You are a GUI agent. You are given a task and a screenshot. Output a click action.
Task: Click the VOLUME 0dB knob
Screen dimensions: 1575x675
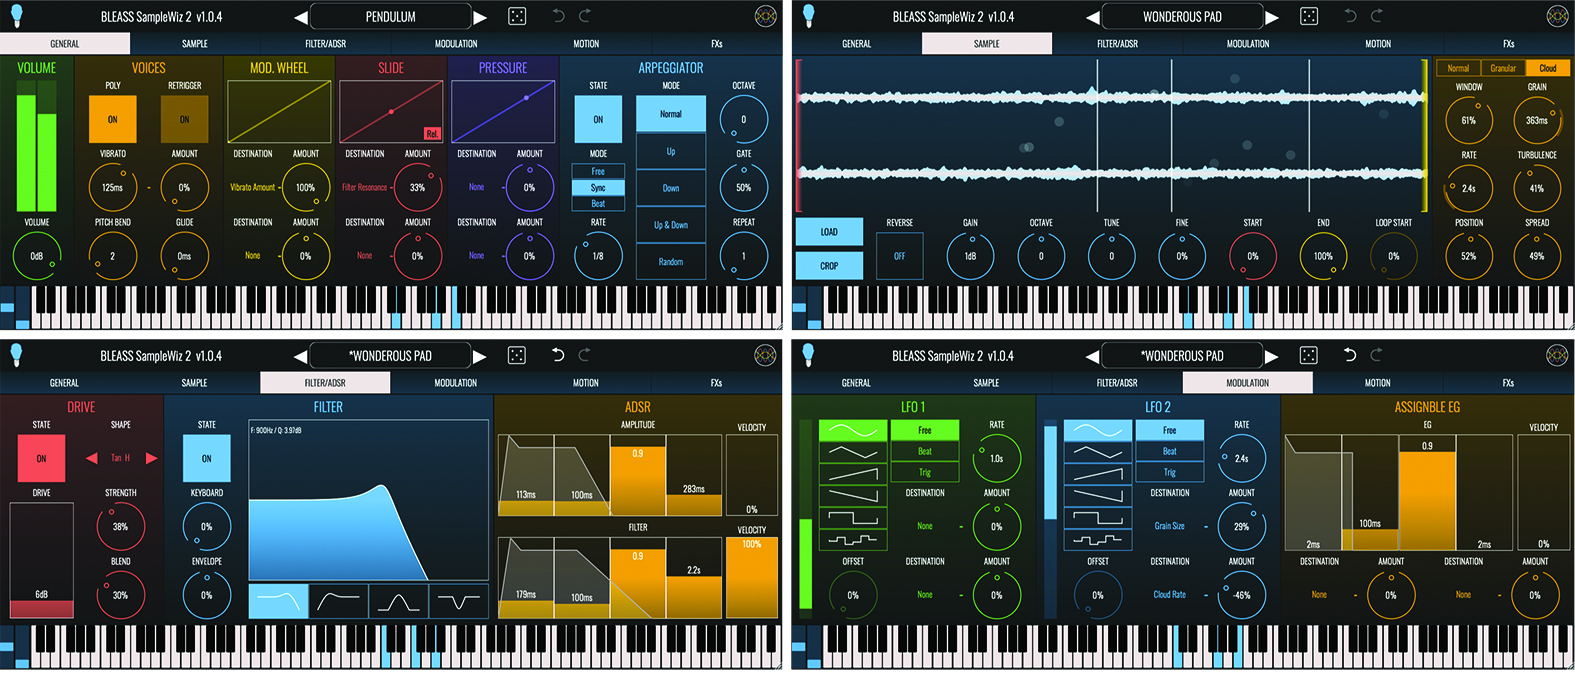[x=37, y=256]
